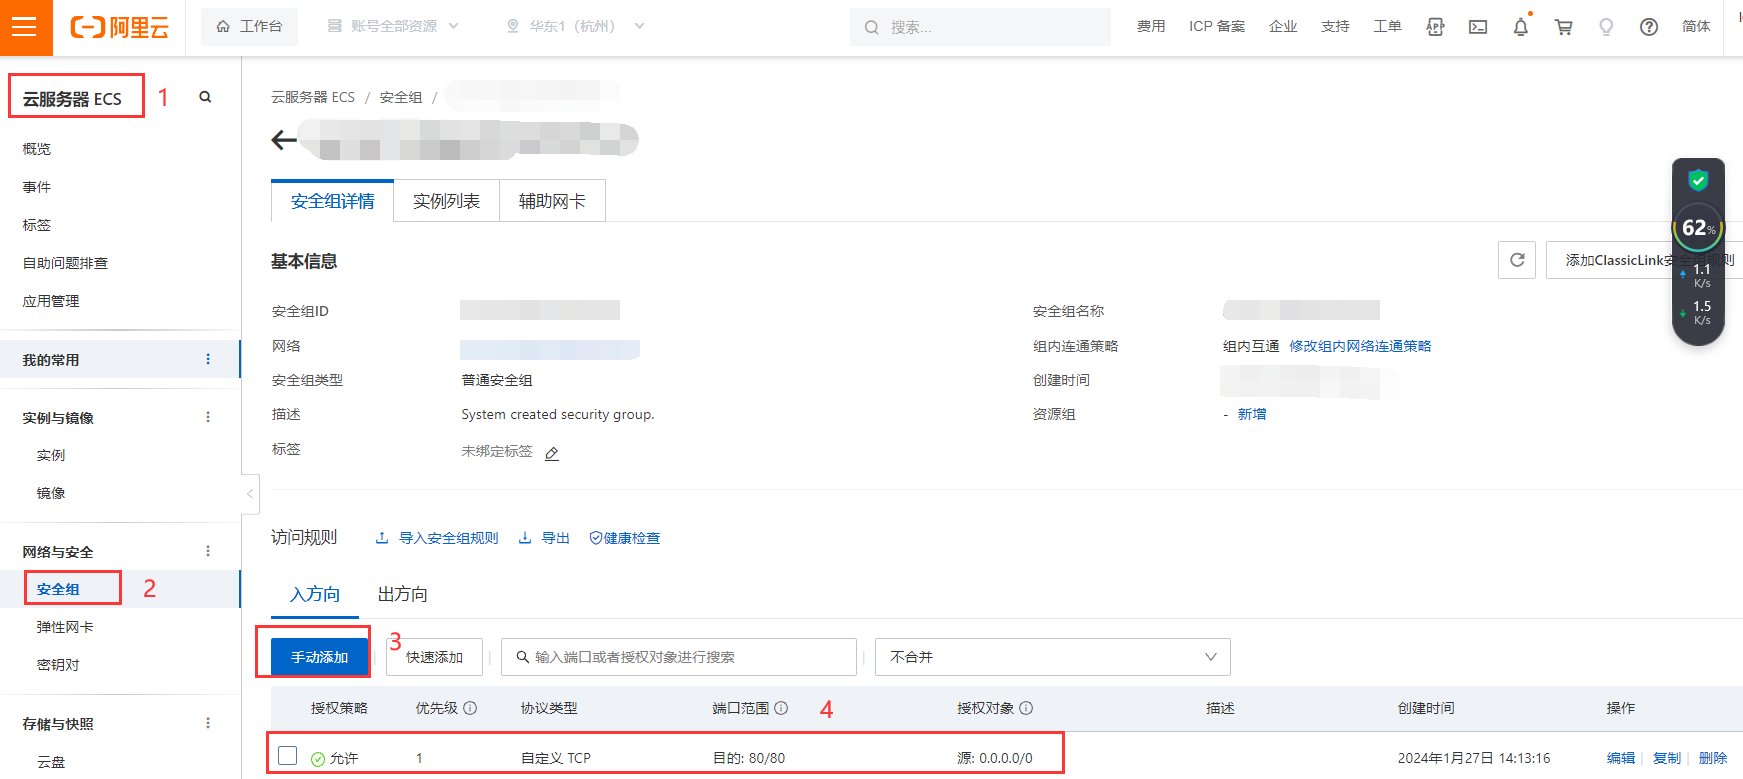The image size is (1743, 779).
Task: Switch to the 辅助网卡 tab
Action: (552, 201)
